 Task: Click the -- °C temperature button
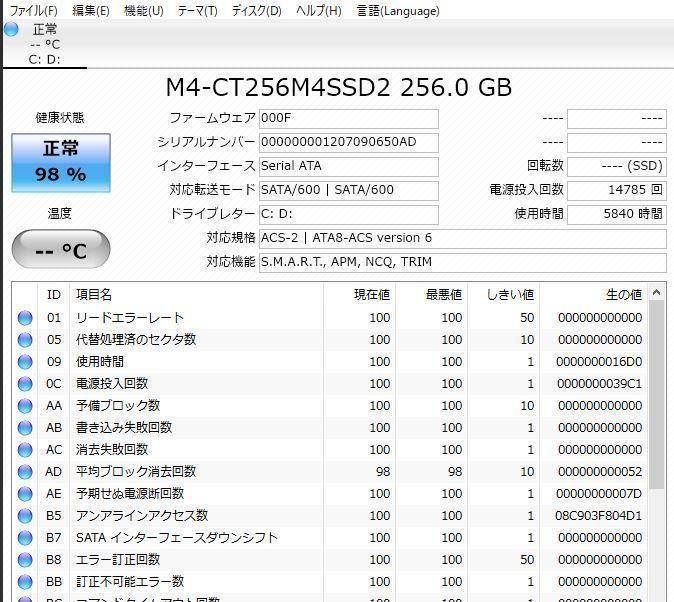pyautogui.click(x=61, y=250)
